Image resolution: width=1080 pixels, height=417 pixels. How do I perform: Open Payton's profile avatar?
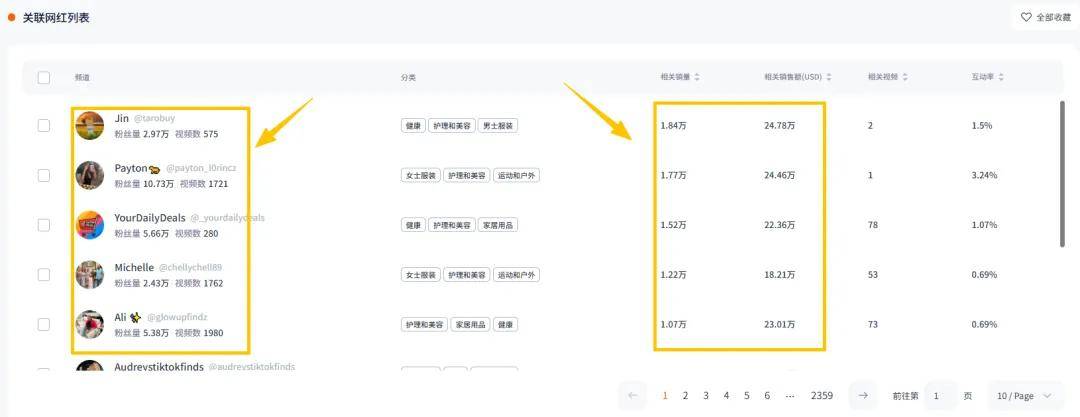click(90, 175)
